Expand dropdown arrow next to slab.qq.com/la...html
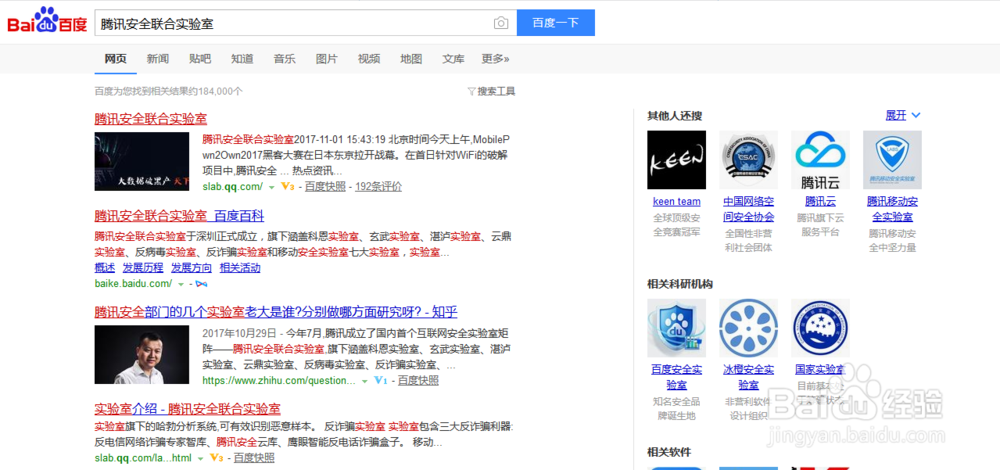Image resolution: width=1000 pixels, height=470 pixels. tap(200, 459)
